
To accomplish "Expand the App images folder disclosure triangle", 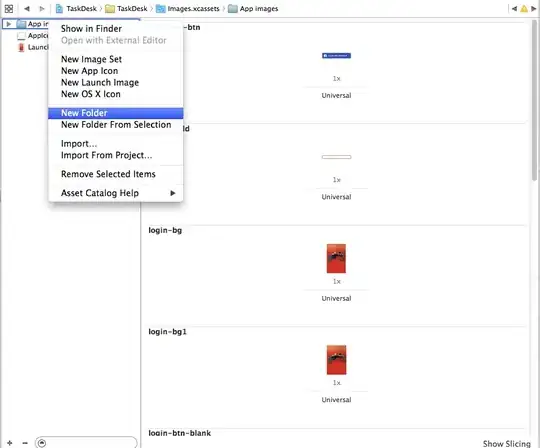I will [x=9, y=24].
